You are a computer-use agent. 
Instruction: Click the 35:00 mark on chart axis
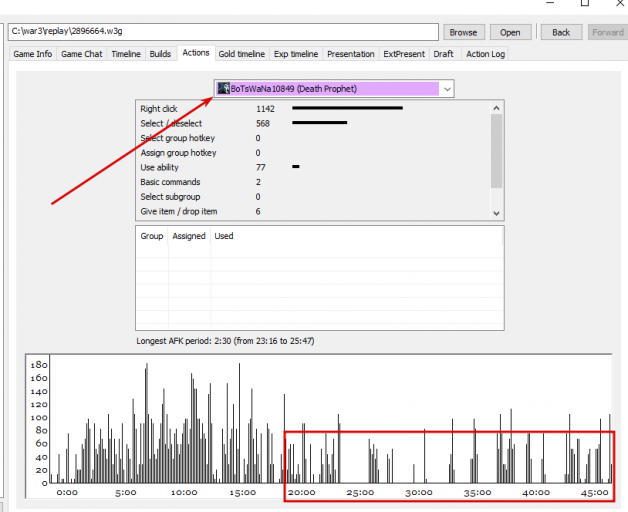coord(477,492)
